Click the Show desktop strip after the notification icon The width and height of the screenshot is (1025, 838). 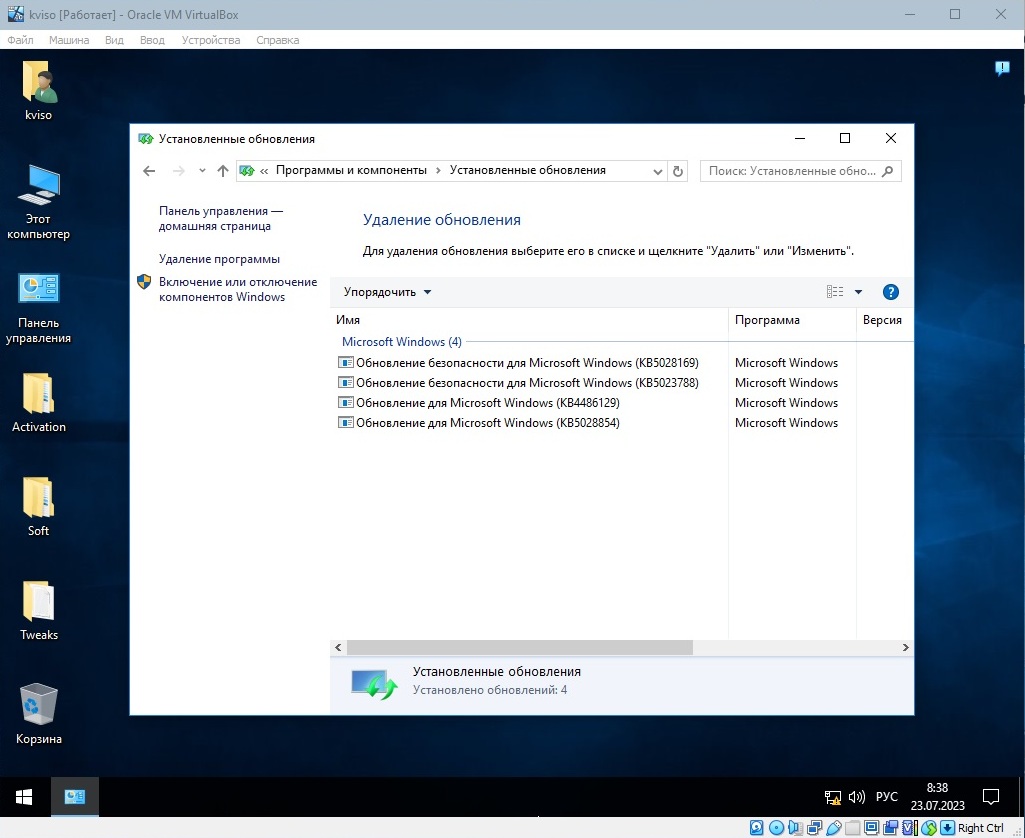(1021, 797)
